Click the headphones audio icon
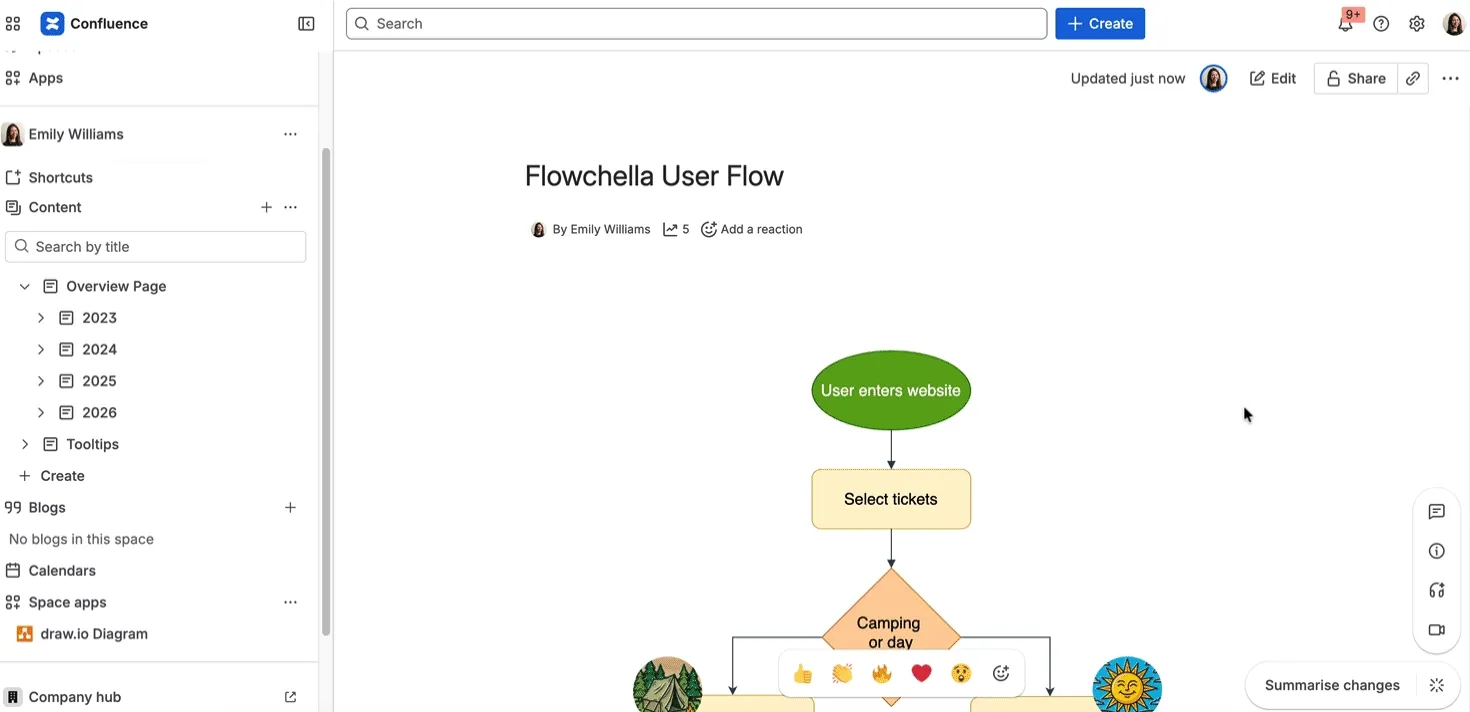 (1437, 590)
